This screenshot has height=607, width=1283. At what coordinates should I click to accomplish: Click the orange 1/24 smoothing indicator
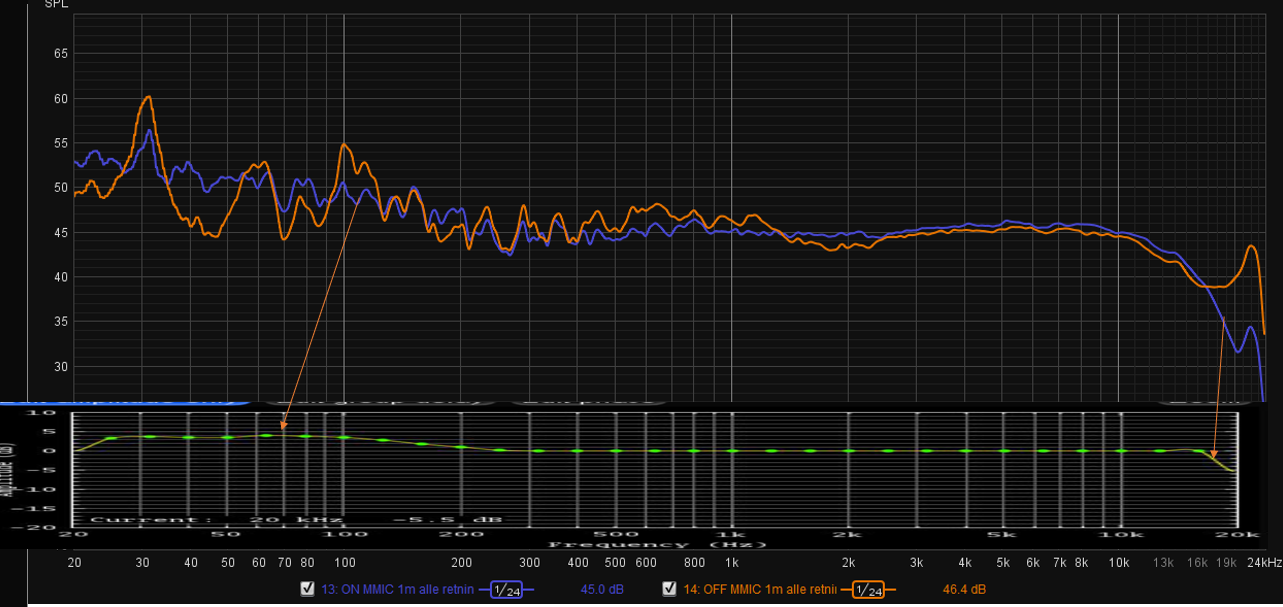tap(867, 590)
